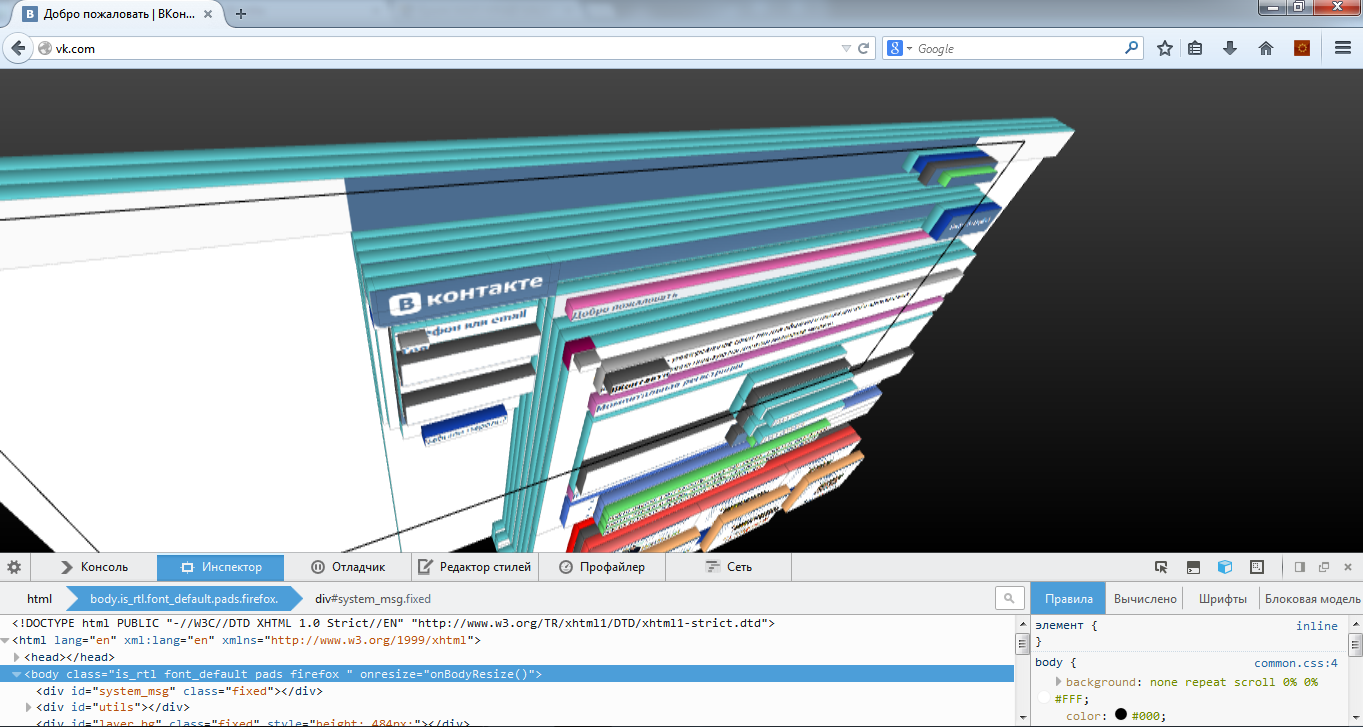Switch to the Консоль tab
The height and width of the screenshot is (727, 1363).
(x=93, y=567)
